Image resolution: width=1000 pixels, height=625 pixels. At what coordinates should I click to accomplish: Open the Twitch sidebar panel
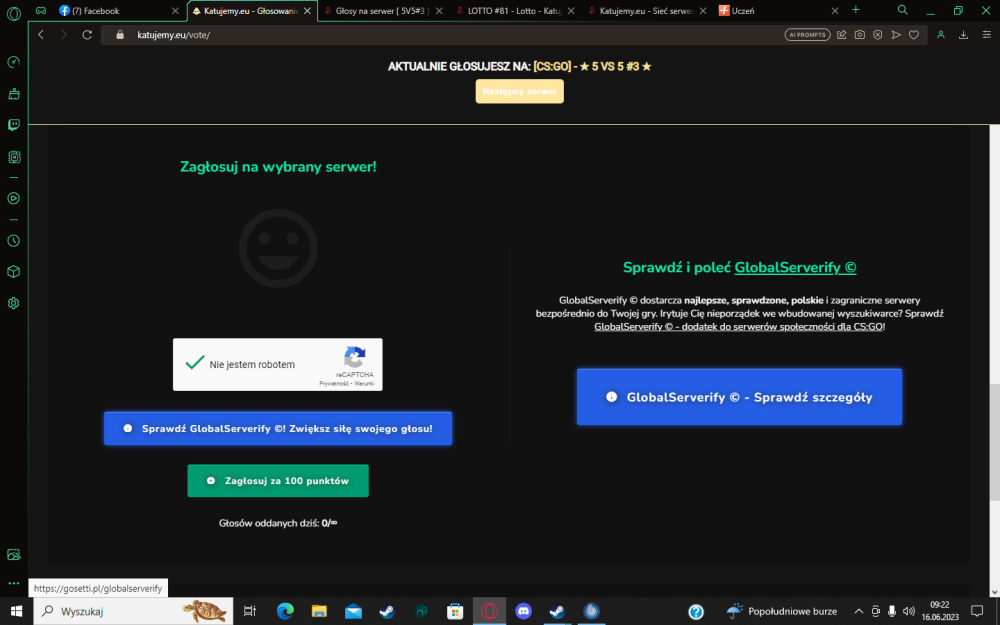tap(13, 125)
